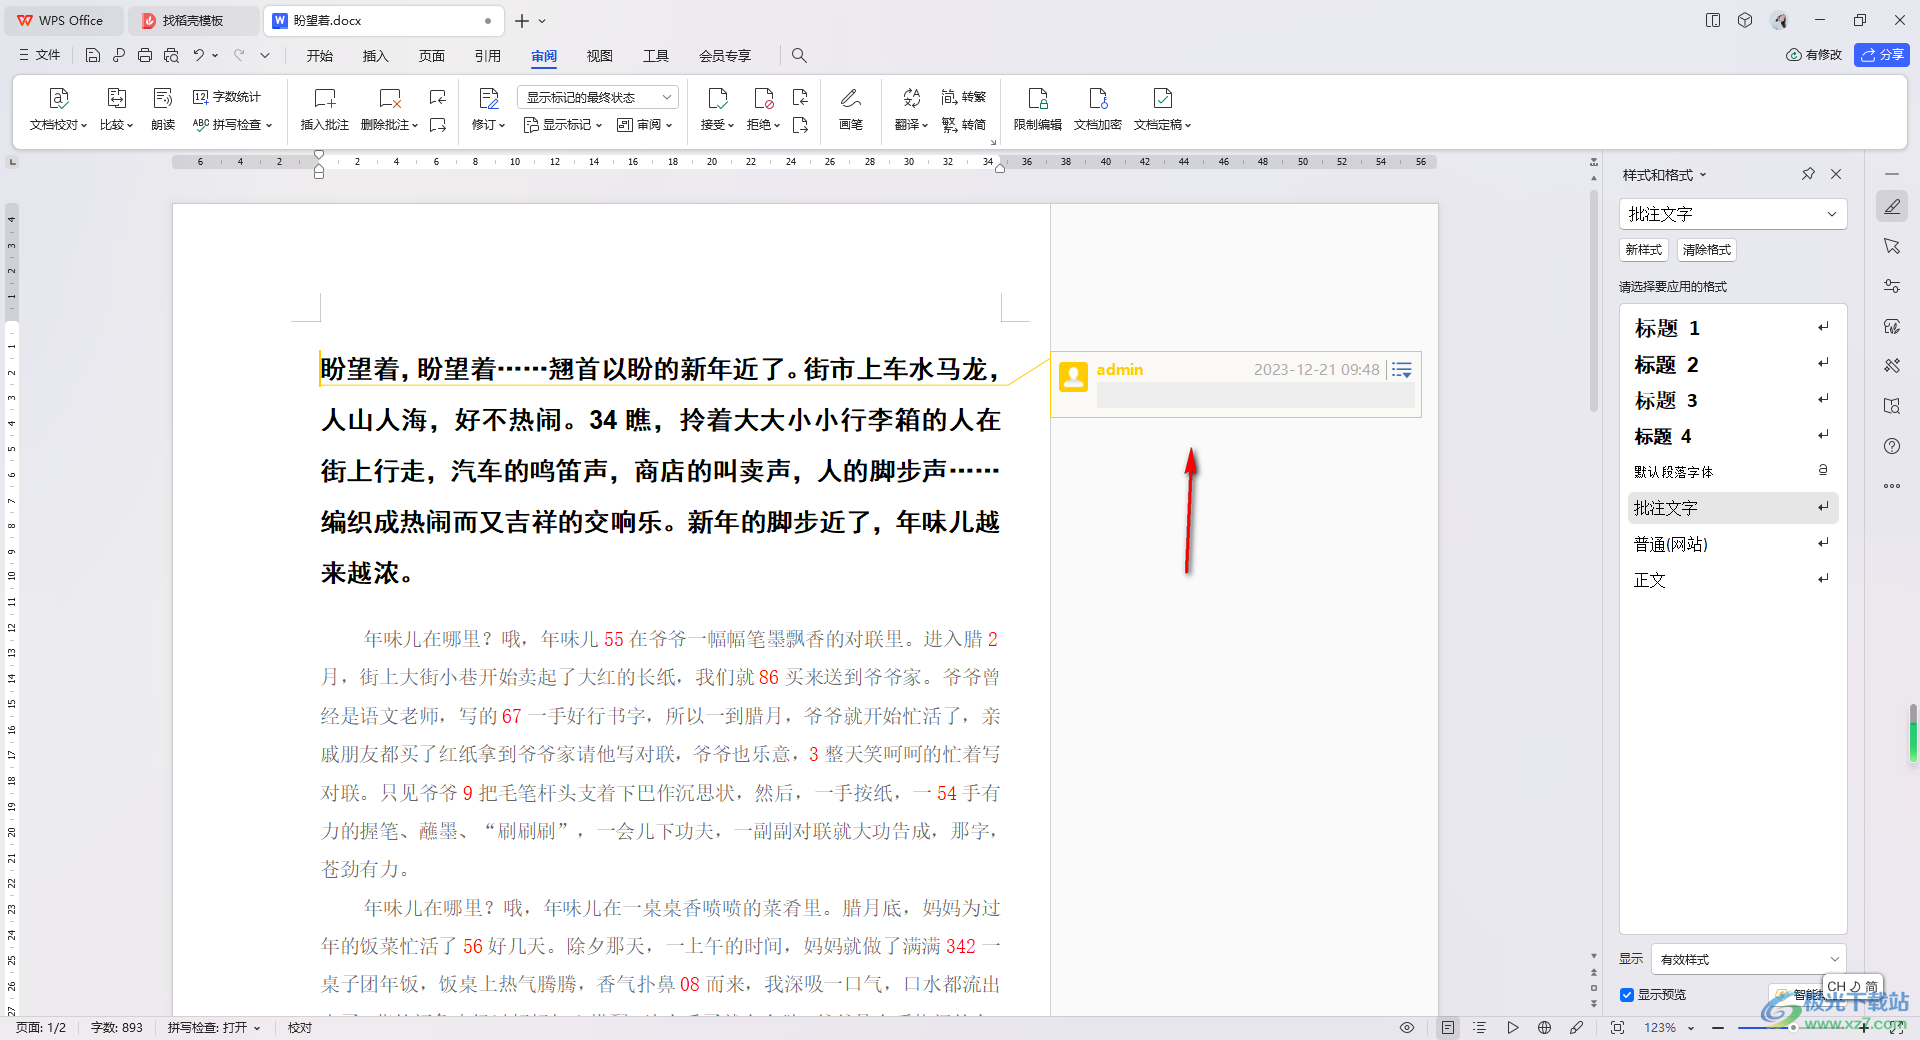Close the 样式和格式 panel

pyautogui.click(x=1836, y=174)
